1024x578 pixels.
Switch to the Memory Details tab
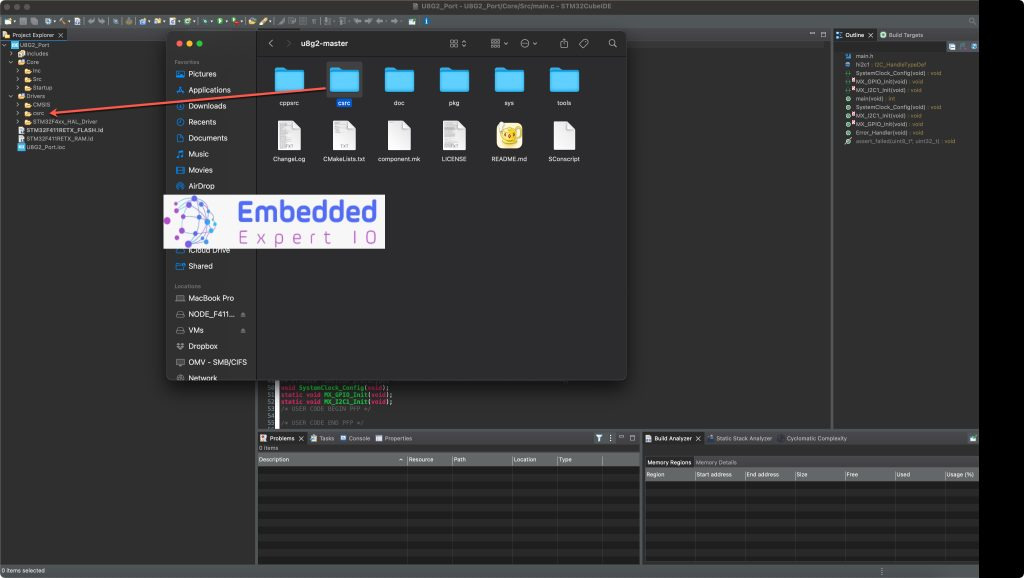tap(716, 462)
